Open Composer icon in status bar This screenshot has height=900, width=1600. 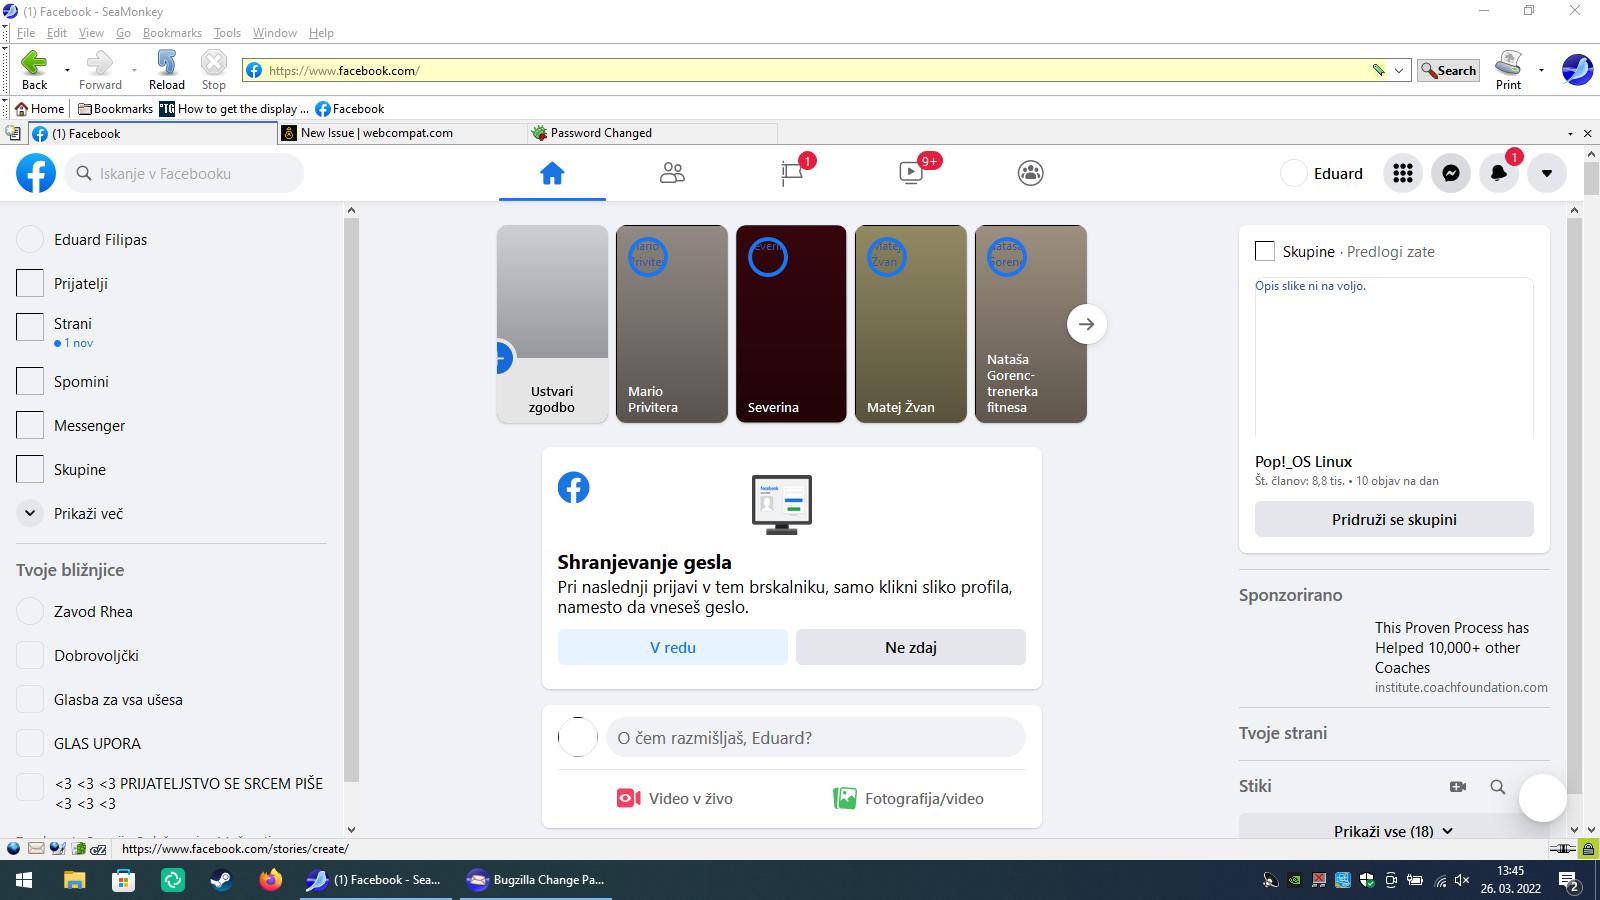(57, 849)
